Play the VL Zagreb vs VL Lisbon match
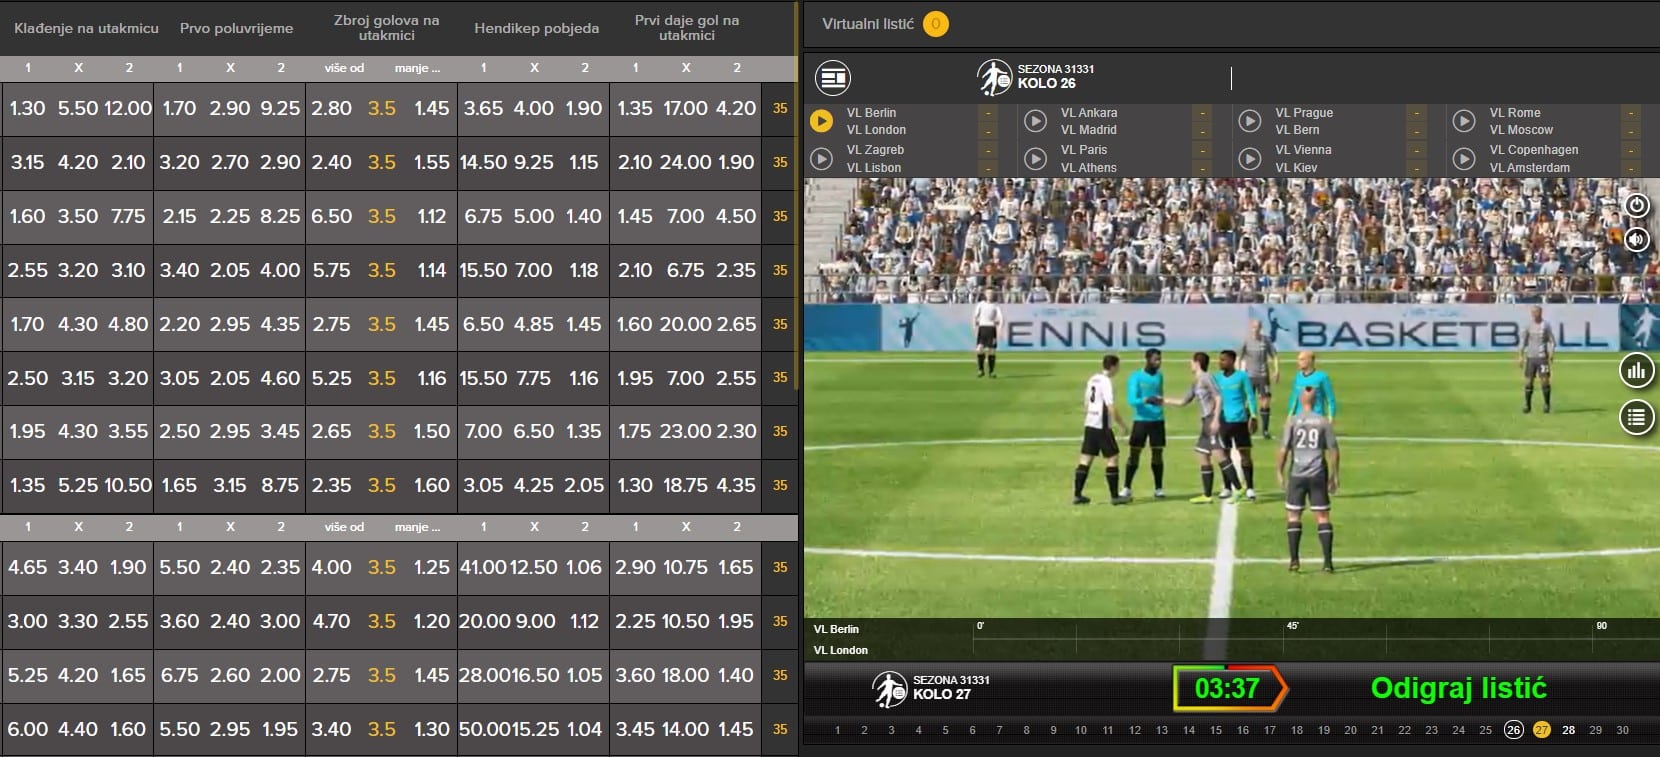Viewport: 1660px width, 757px height. tap(821, 159)
